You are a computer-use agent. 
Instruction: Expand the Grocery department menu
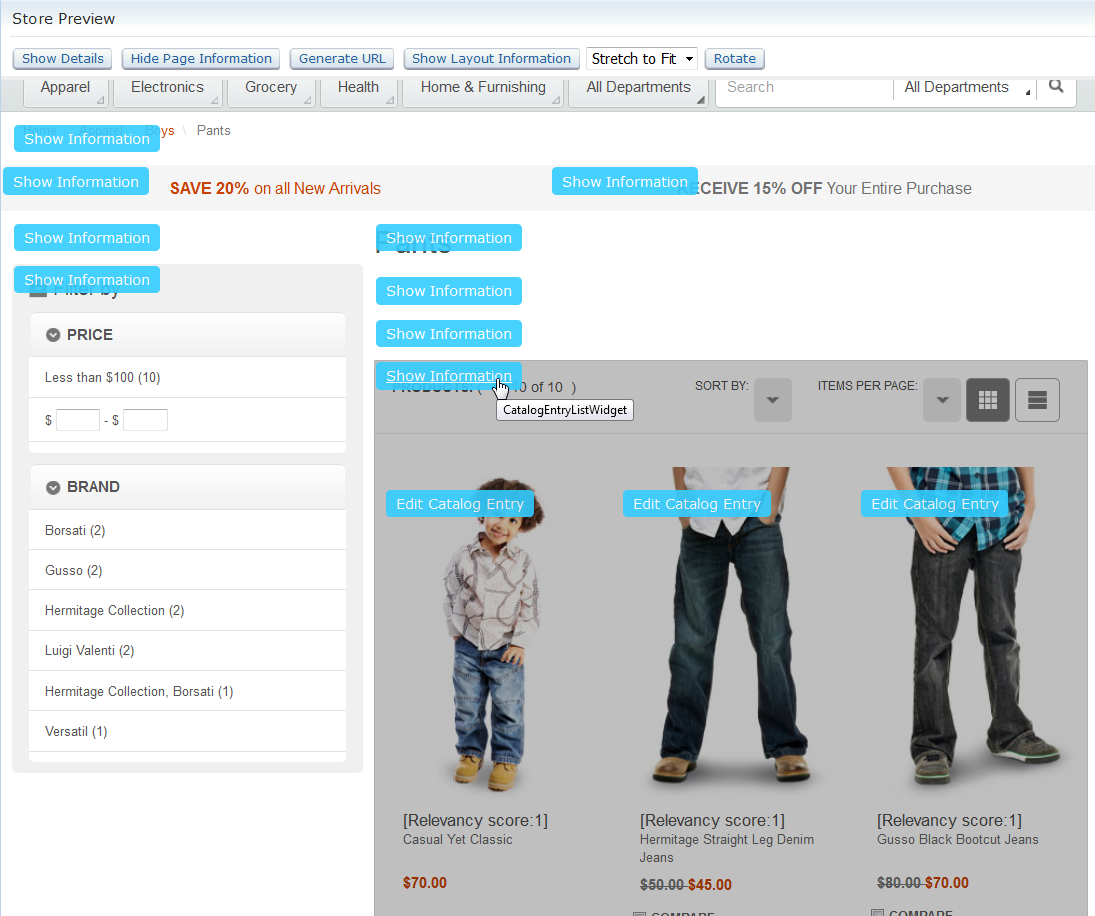tap(271, 91)
